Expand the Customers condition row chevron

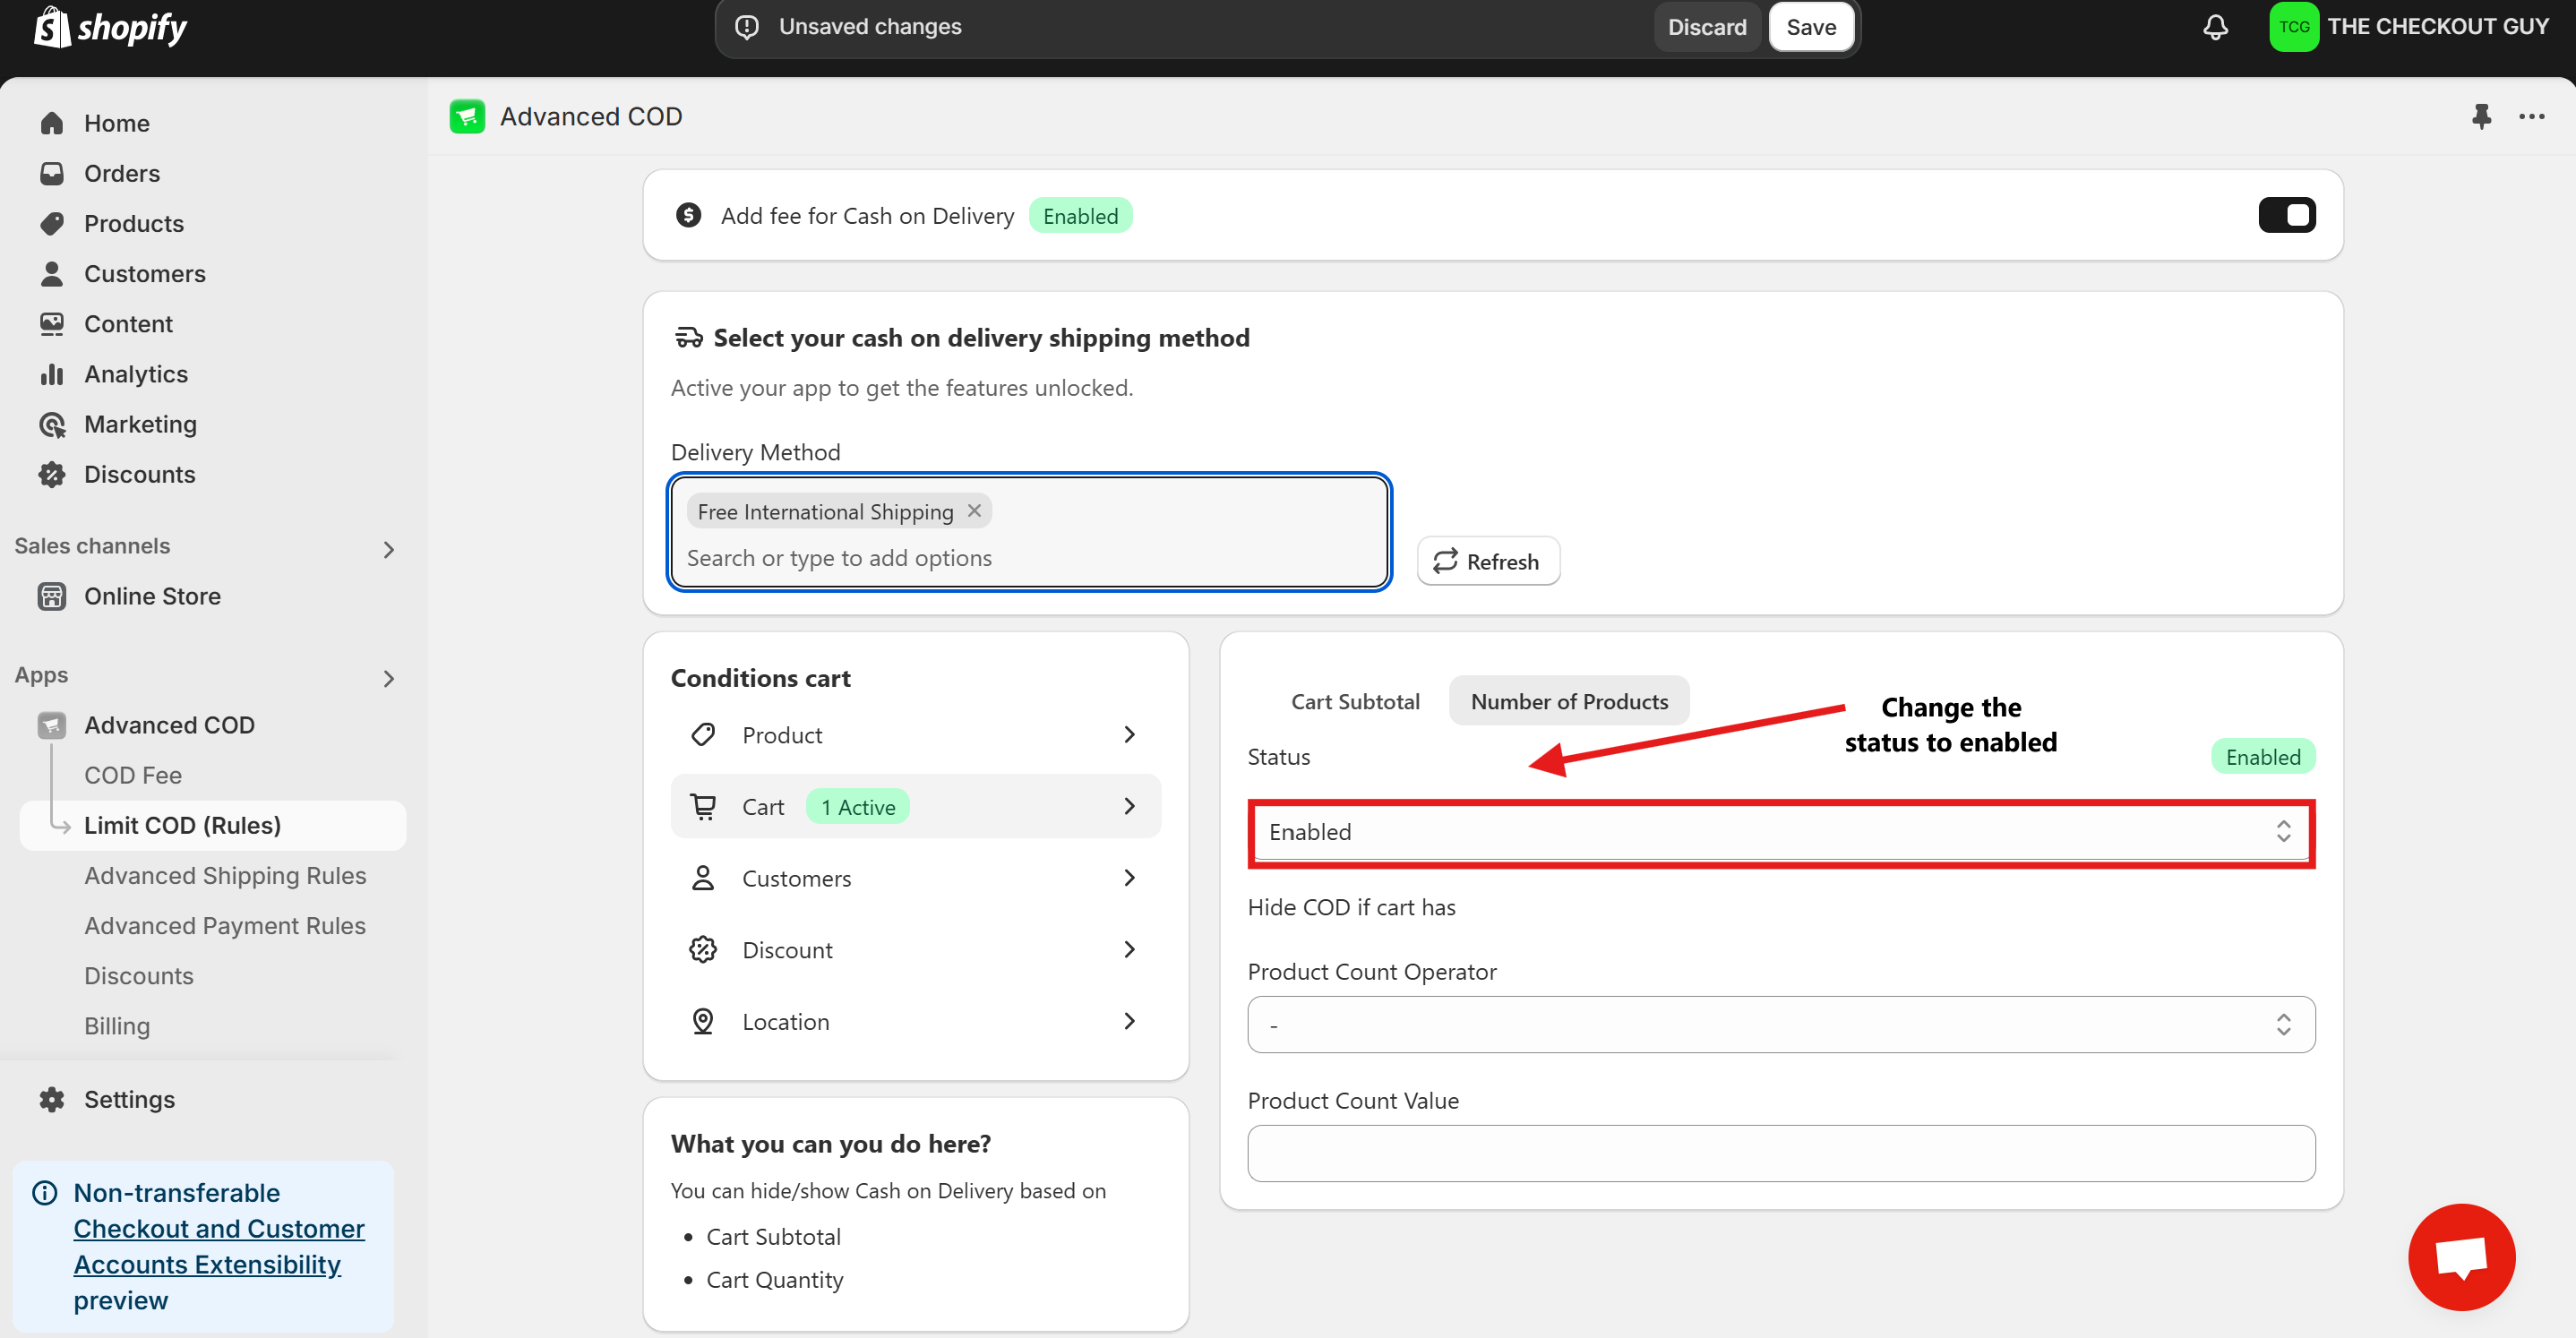1129,878
